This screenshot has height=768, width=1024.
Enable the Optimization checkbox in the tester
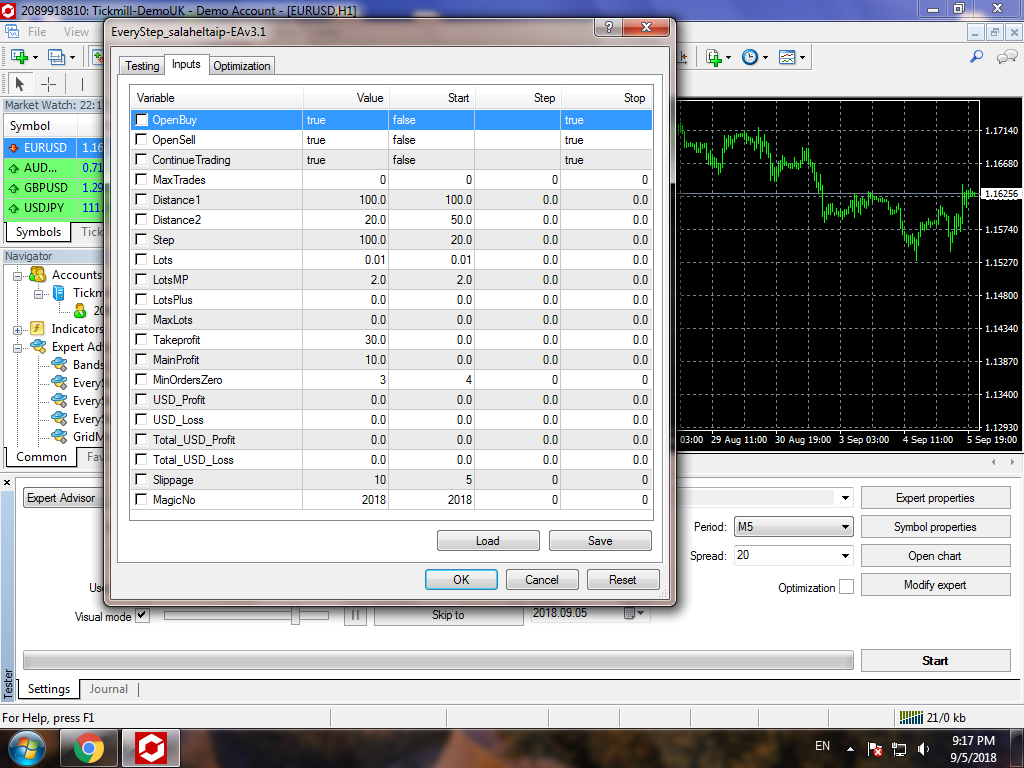(x=846, y=586)
